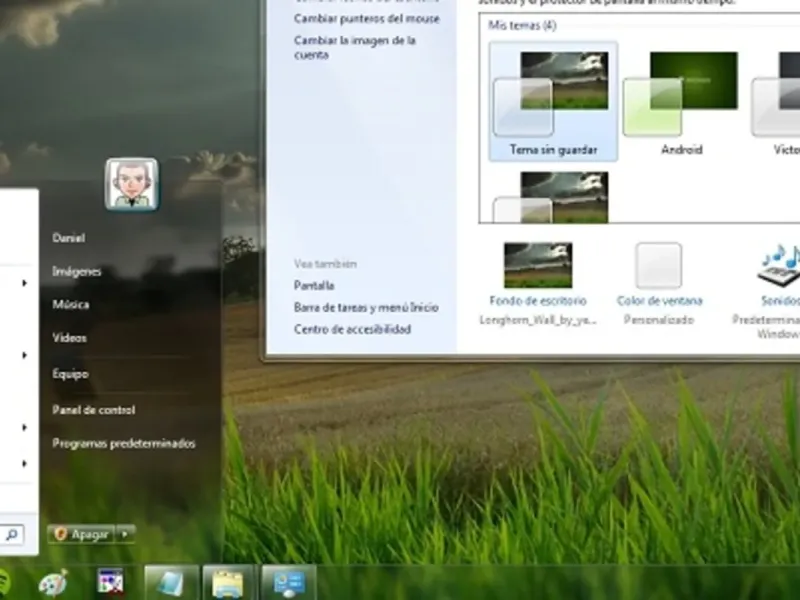Open Paint from the taskbar palette icon
The width and height of the screenshot is (800, 600).
pyautogui.click(x=53, y=583)
